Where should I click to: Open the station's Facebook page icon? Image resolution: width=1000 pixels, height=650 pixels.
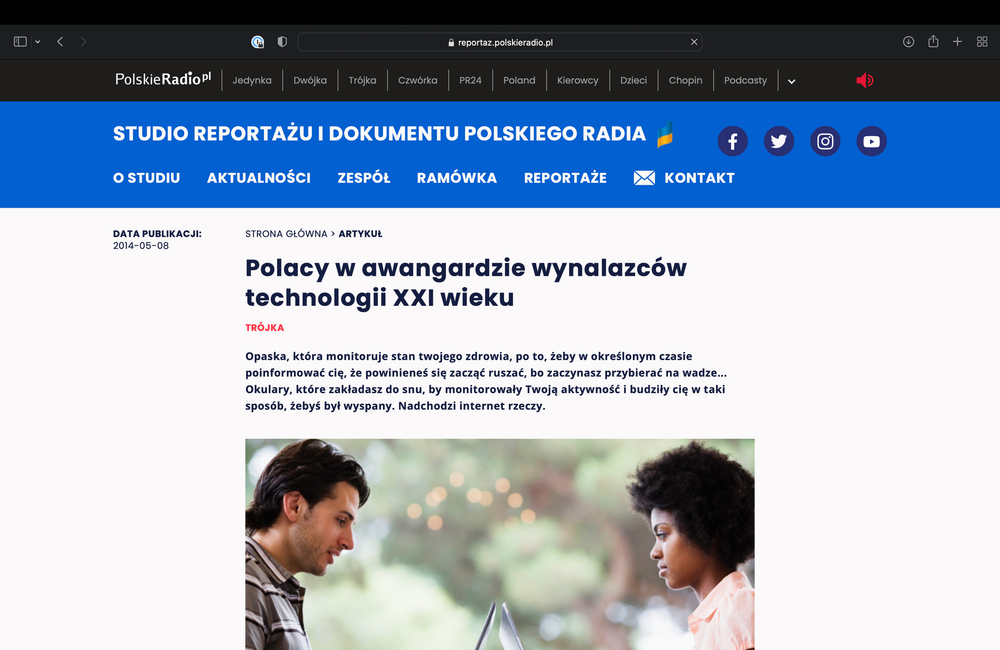[x=732, y=141]
